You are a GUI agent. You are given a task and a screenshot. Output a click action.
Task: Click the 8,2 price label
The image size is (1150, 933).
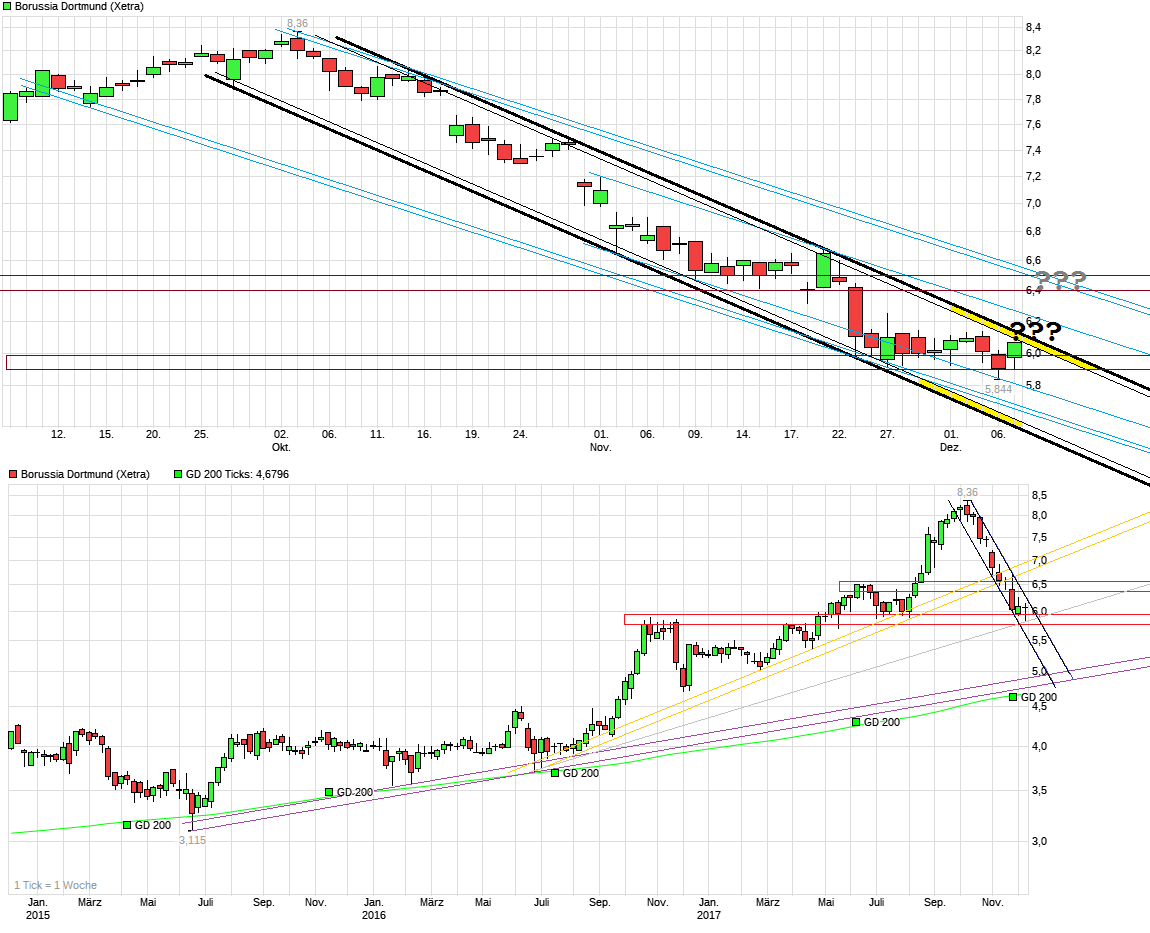tap(1033, 50)
